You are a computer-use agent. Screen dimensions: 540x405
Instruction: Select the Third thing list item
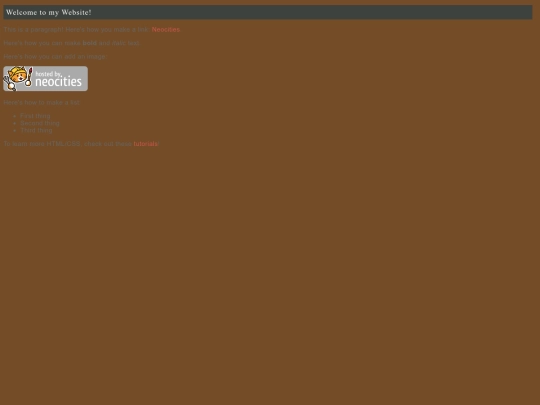point(36,131)
